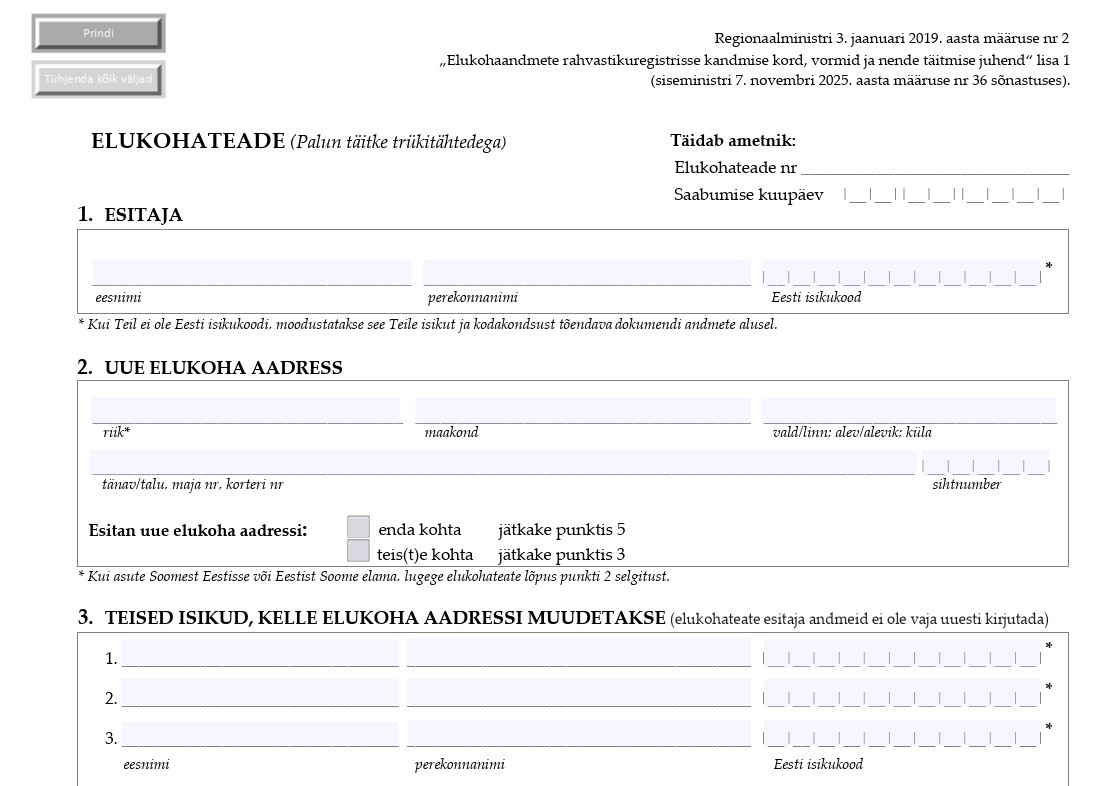
Task: Click row 1 isikukood boxes in section 3
Action: click(900, 657)
